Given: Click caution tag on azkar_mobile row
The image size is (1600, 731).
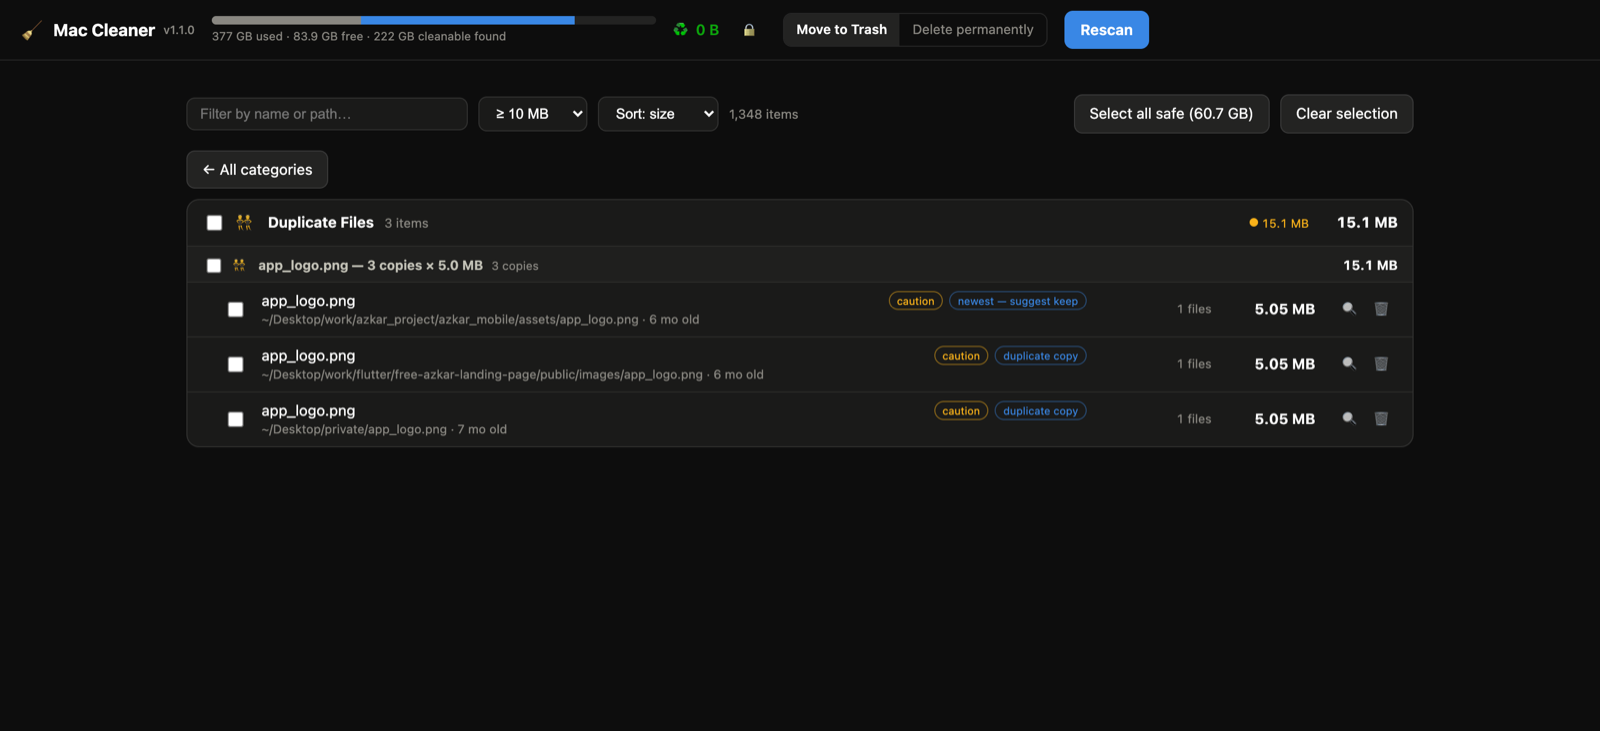Looking at the screenshot, I should pos(915,301).
